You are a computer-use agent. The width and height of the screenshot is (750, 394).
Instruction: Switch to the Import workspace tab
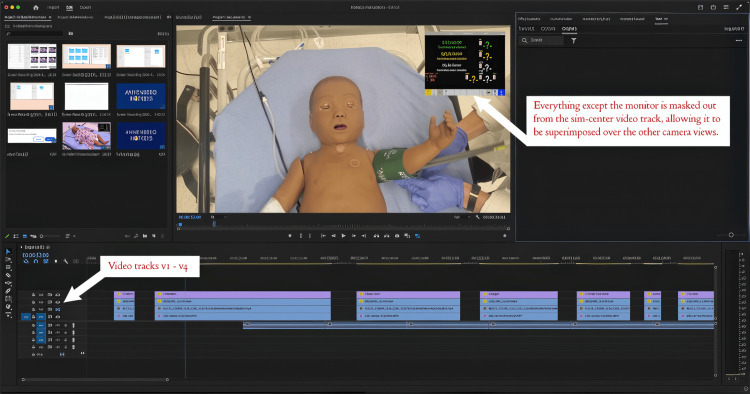[x=53, y=8]
